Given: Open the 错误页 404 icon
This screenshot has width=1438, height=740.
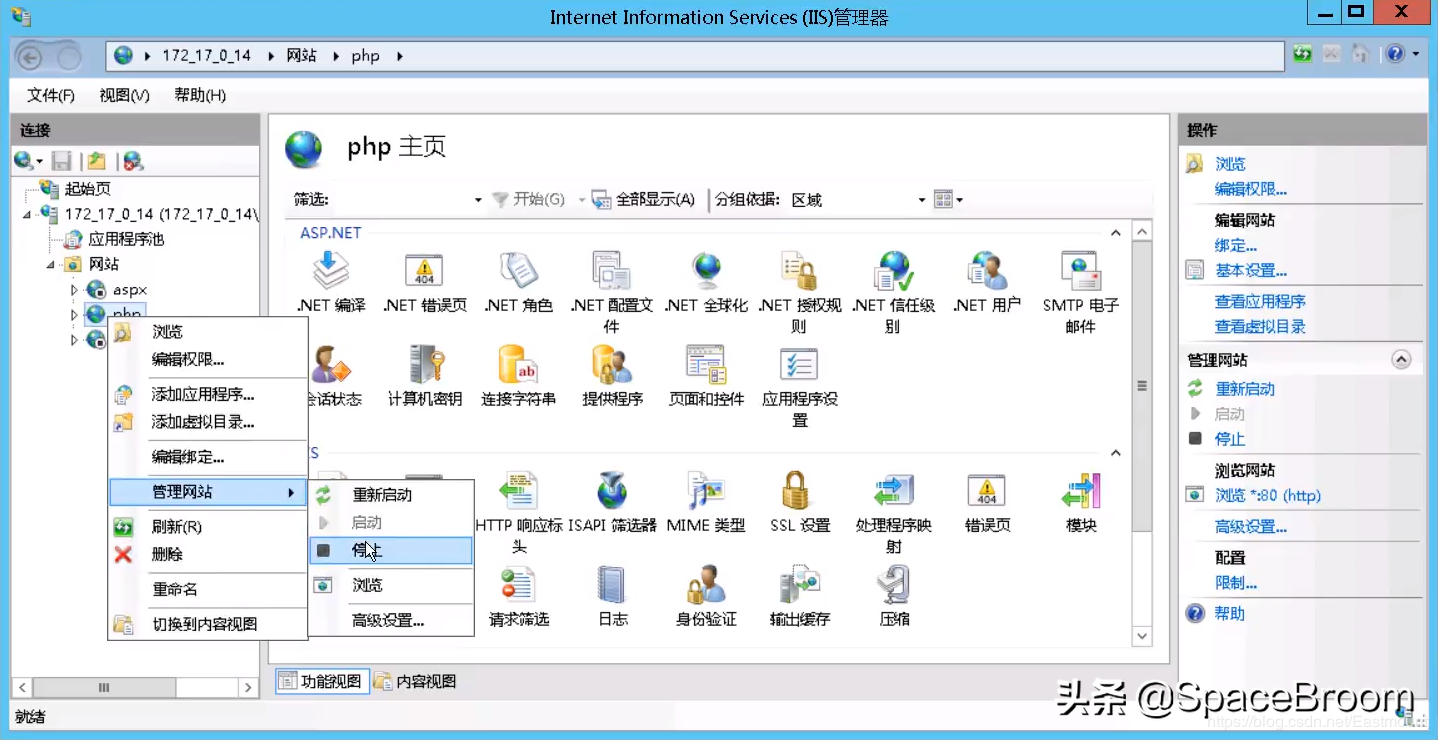Looking at the screenshot, I should [x=986, y=490].
